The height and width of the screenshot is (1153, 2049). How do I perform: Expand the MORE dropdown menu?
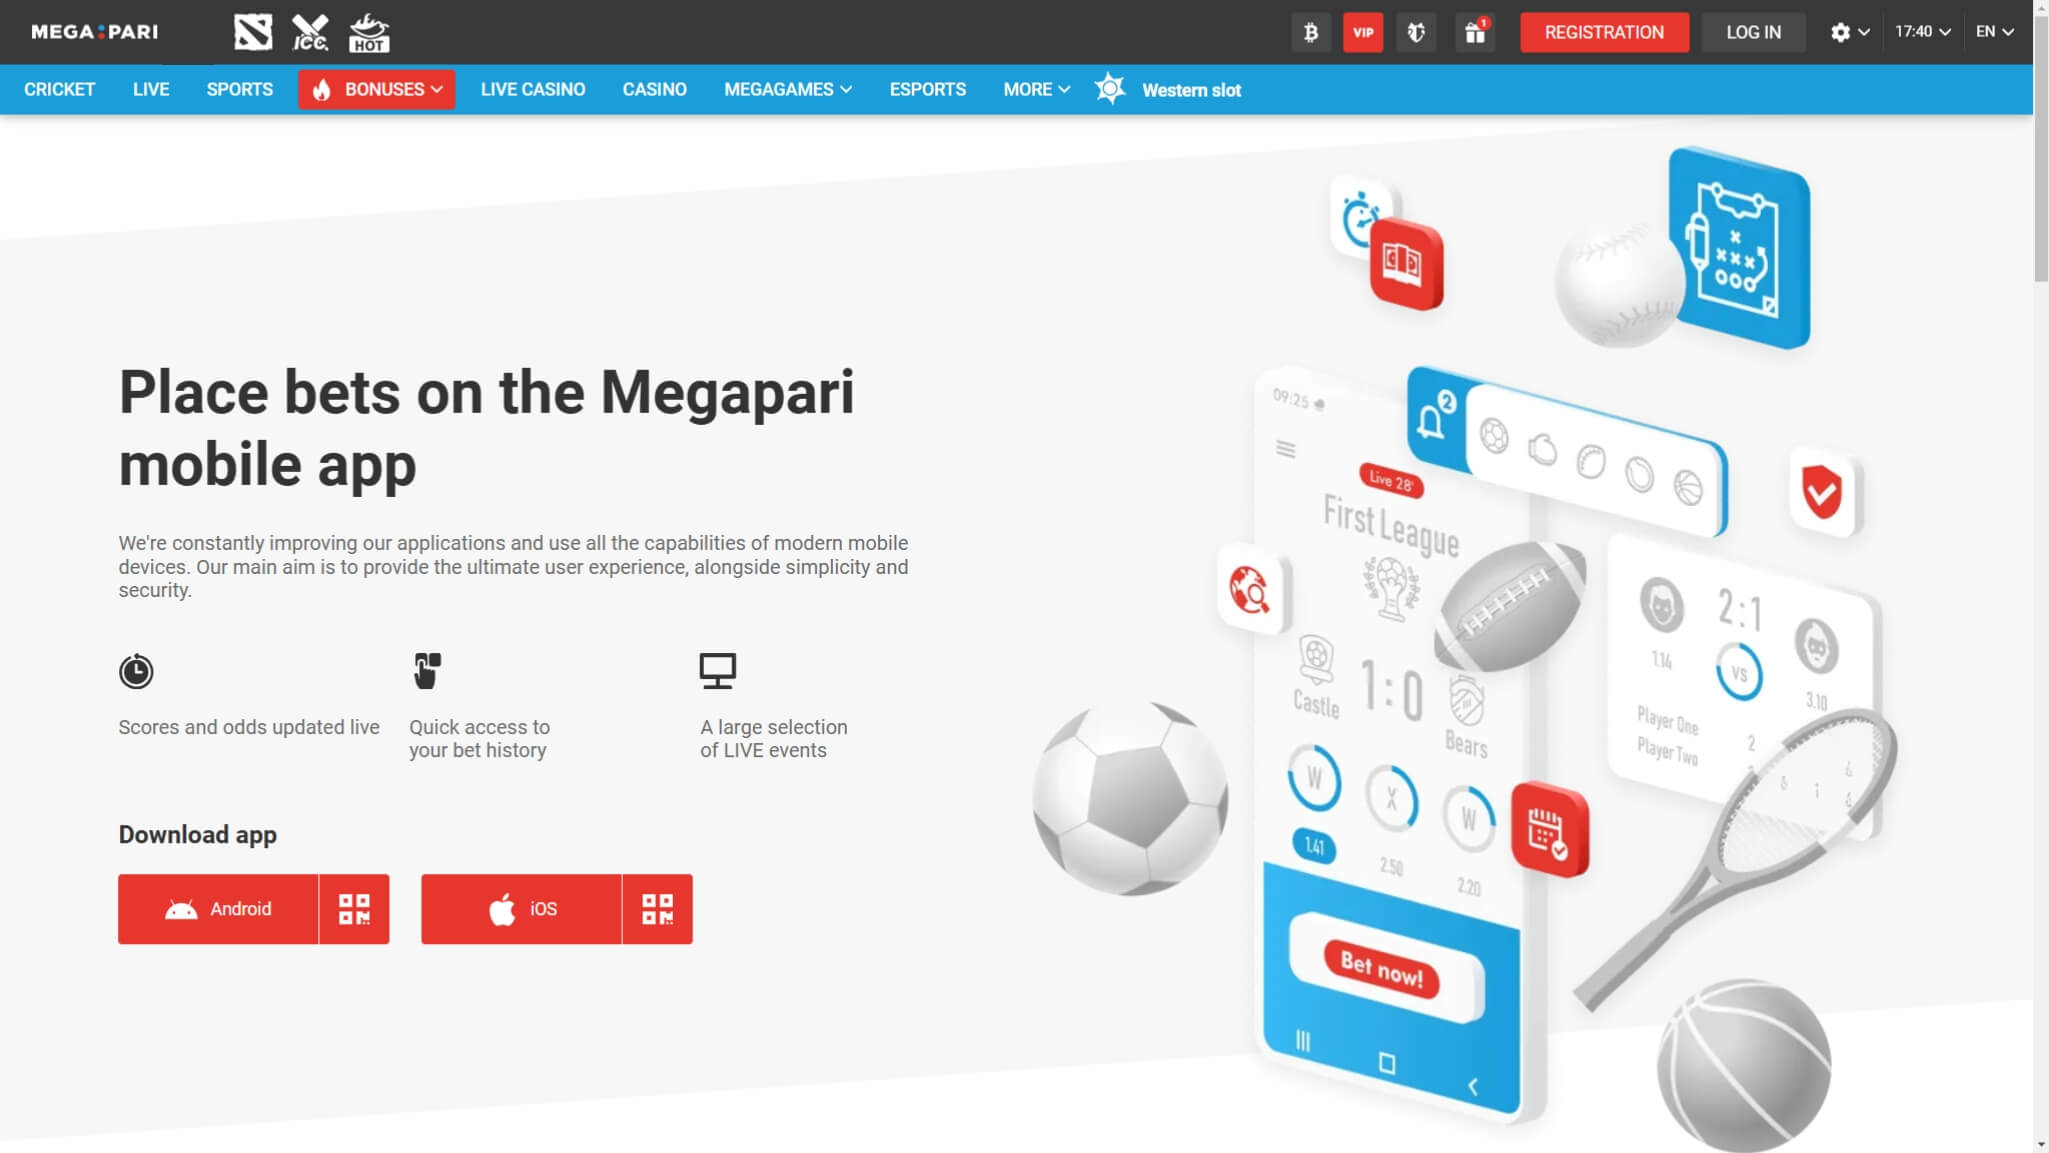coord(1036,89)
